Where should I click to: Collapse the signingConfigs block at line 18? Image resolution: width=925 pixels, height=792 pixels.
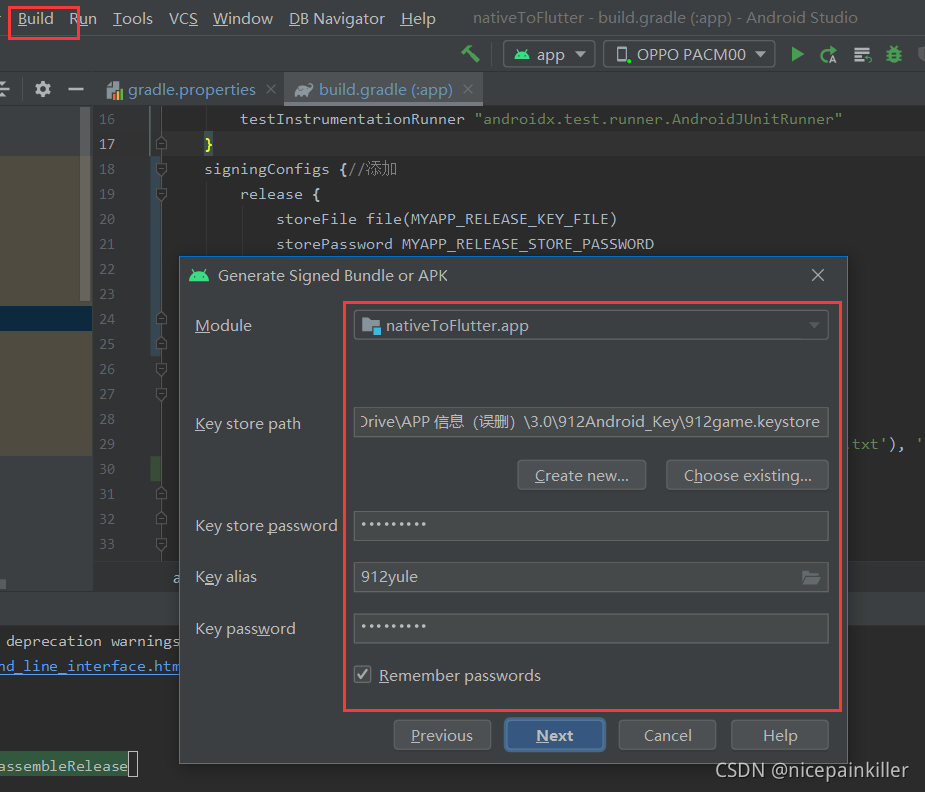point(161,169)
